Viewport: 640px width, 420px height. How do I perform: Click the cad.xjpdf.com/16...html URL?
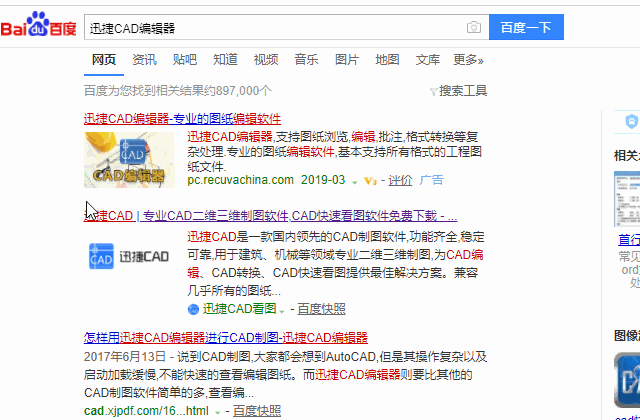click(x=146, y=411)
